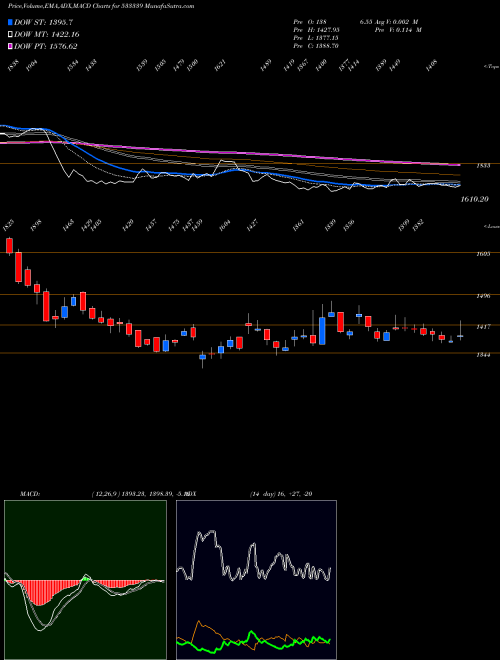Click the '<Lows' marker label

coord(491,226)
